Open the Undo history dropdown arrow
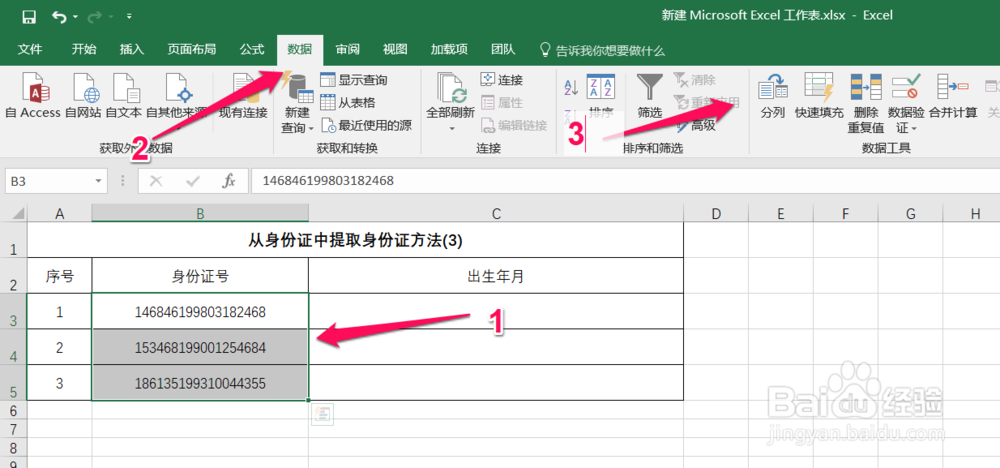 [75, 17]
